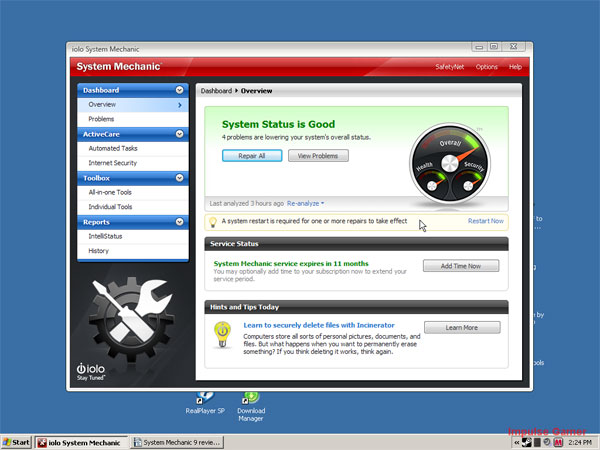Image resolution: width=600 pixels, height=450 pixels.
Task: Switch to System Mechanic 9 review taskbar item
Action: click(x=178, y=443)
